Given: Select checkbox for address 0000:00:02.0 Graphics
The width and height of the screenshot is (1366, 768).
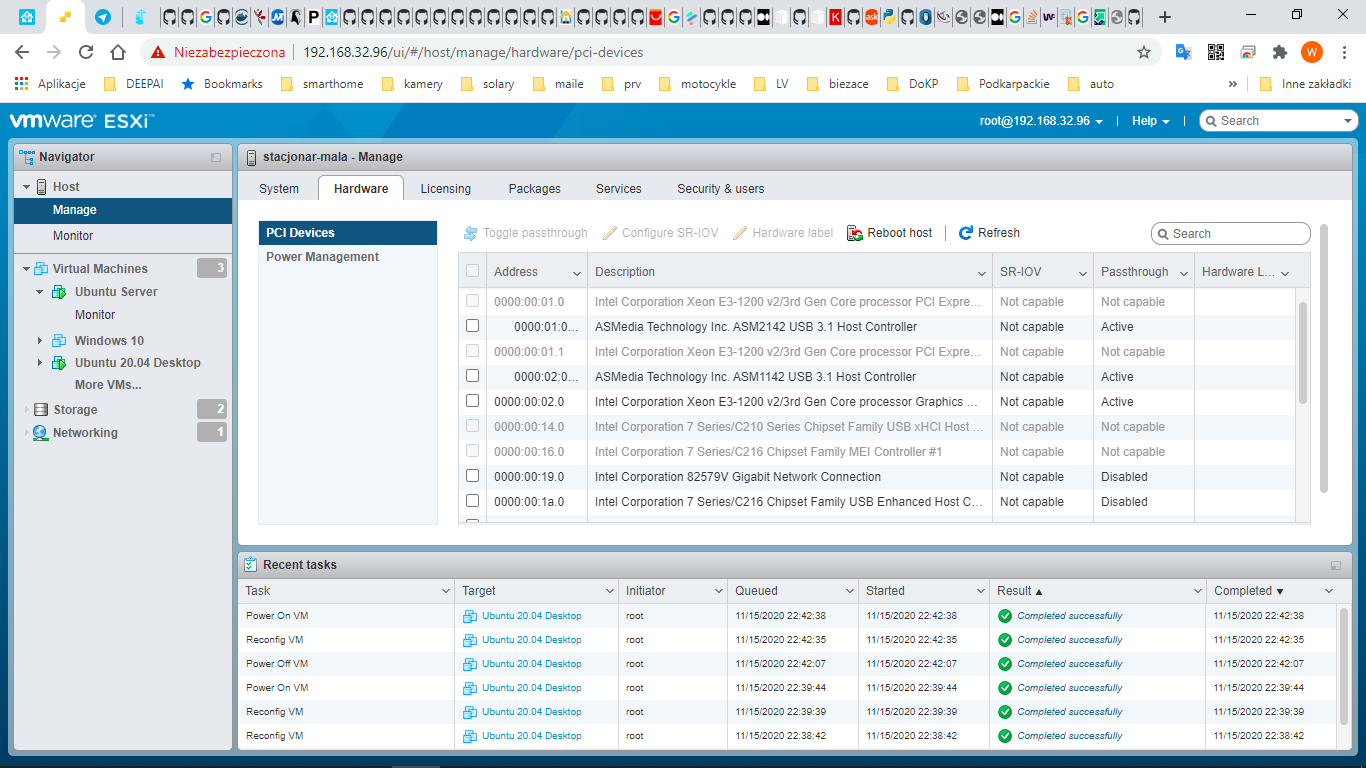Looking at the screenshot, I should (x=473, y=401).
